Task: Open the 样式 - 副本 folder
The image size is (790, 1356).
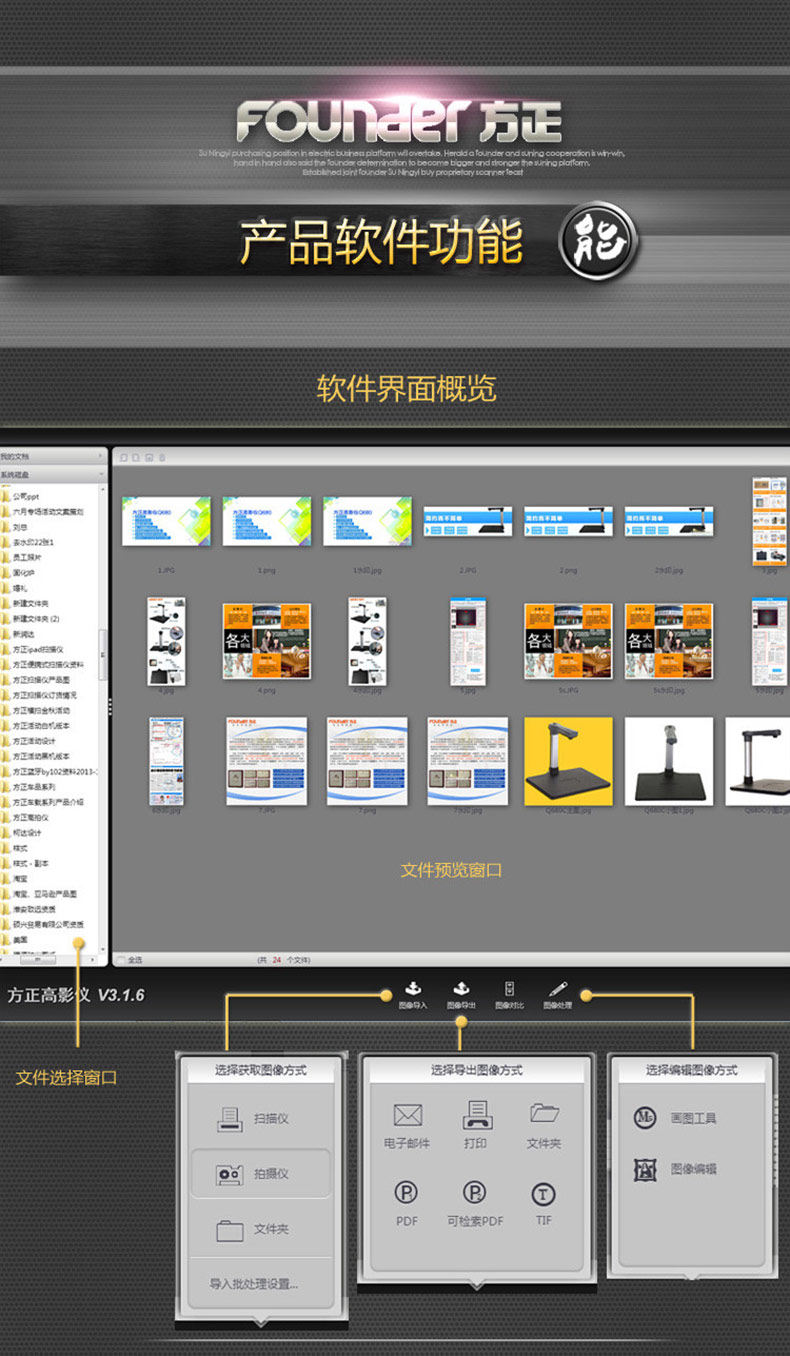Action: (x=25, y=863)
